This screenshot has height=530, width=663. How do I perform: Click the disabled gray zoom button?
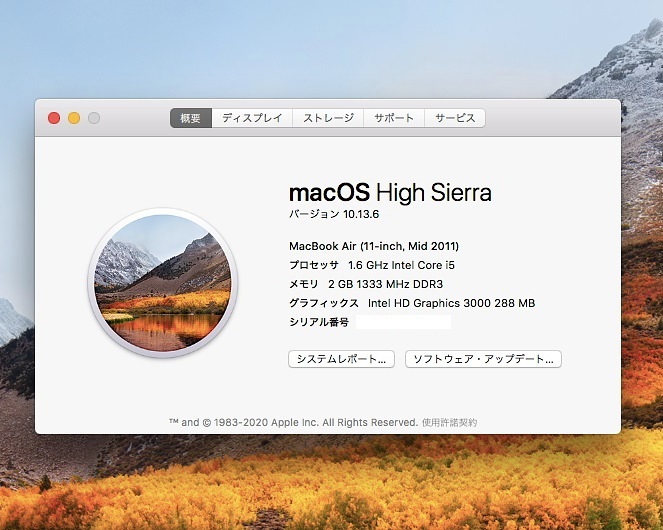[94, 118]
